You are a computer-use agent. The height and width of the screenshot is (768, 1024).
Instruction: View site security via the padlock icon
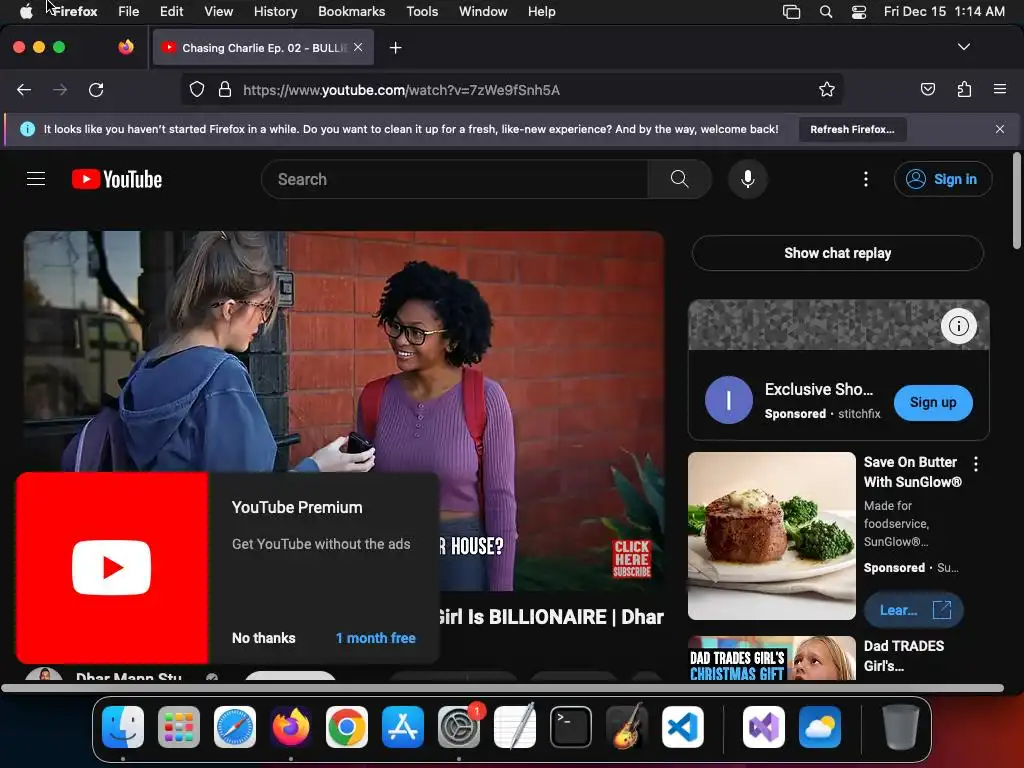tap(225, 89)
